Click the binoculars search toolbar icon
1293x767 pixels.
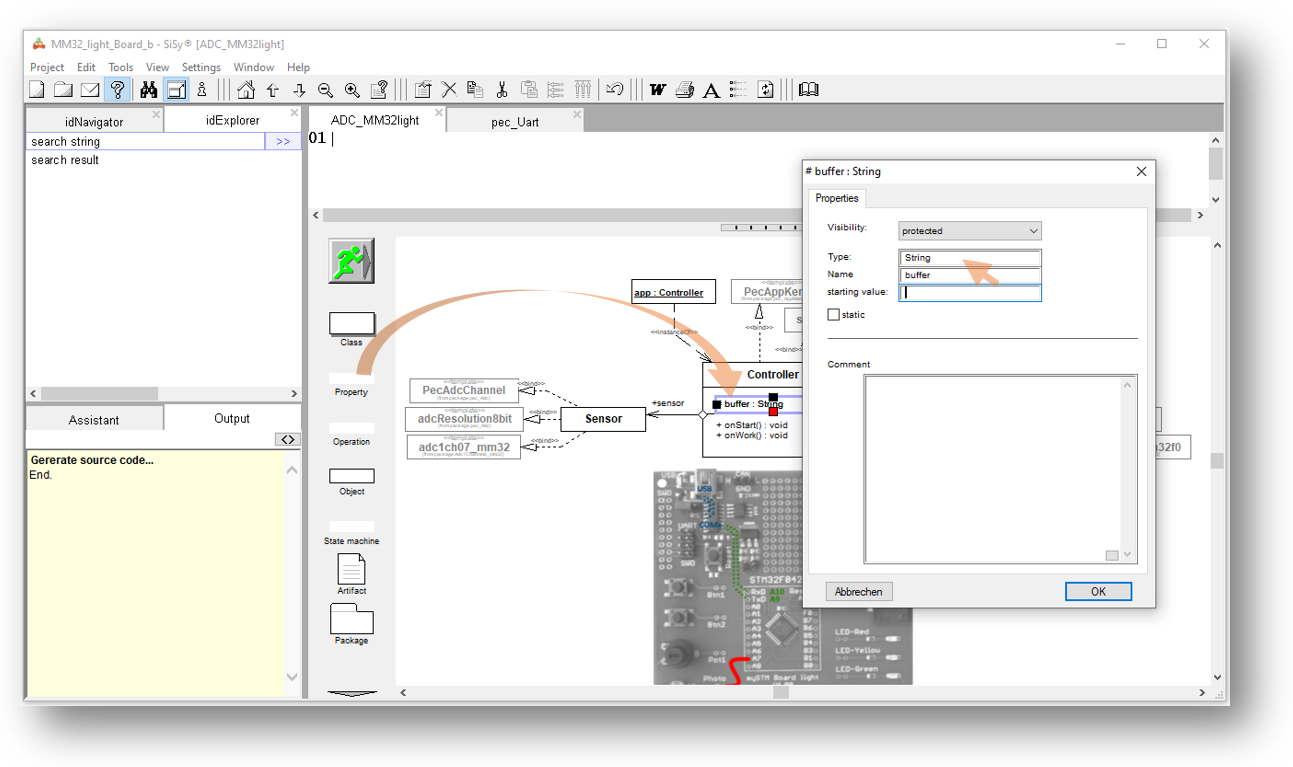pos(149,90)
